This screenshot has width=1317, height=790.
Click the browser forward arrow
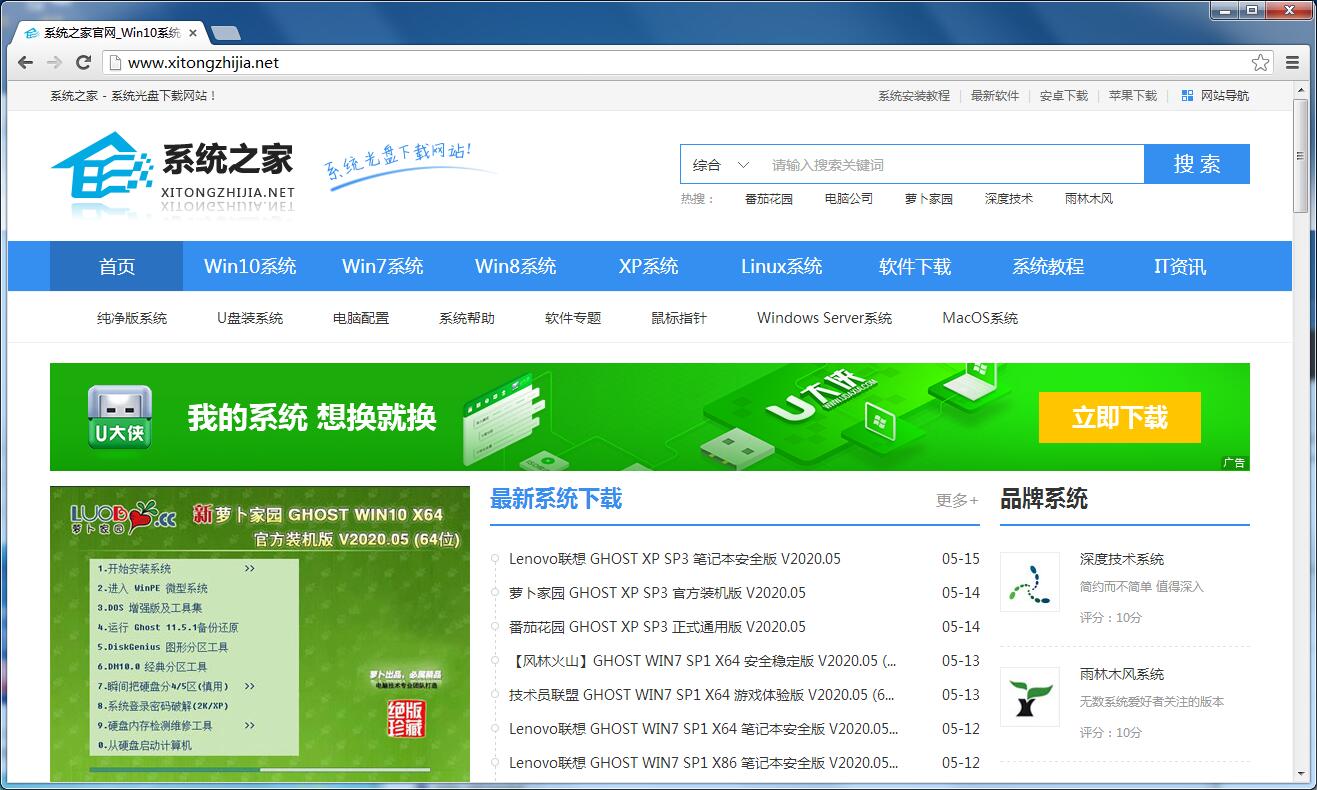[55, 62]
